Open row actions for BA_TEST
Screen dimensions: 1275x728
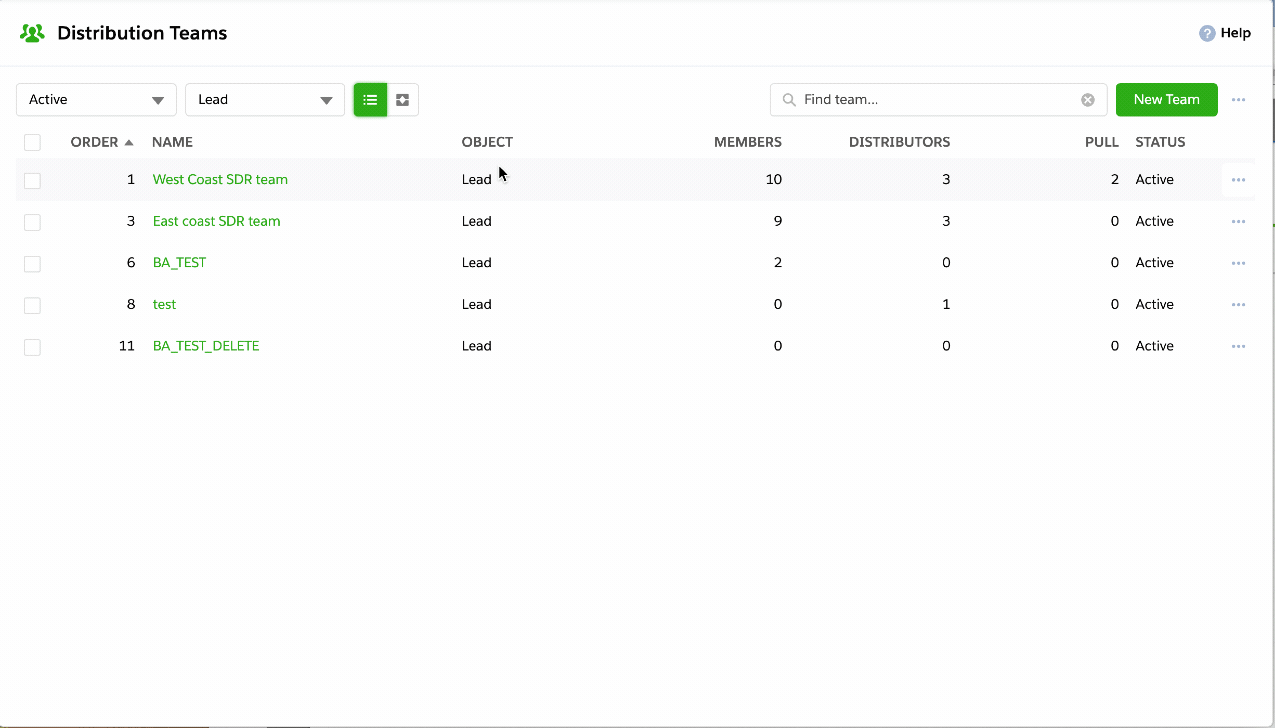[x=1238, y=263]
